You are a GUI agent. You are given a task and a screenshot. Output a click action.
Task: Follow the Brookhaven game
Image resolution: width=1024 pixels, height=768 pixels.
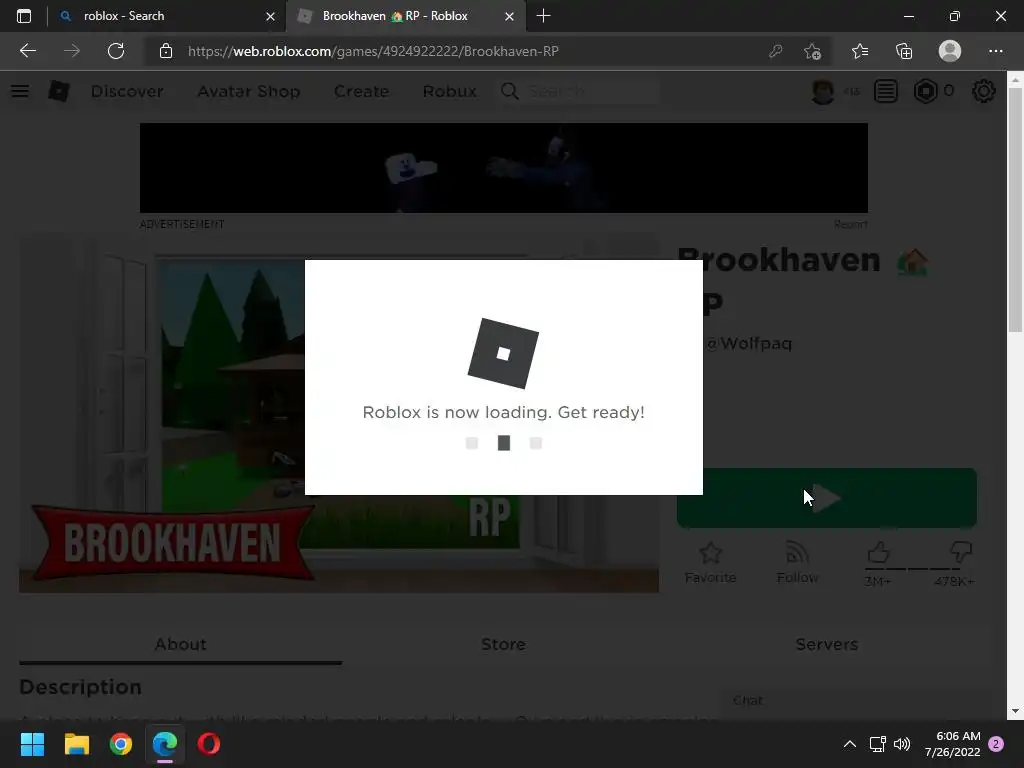point(797,563)
